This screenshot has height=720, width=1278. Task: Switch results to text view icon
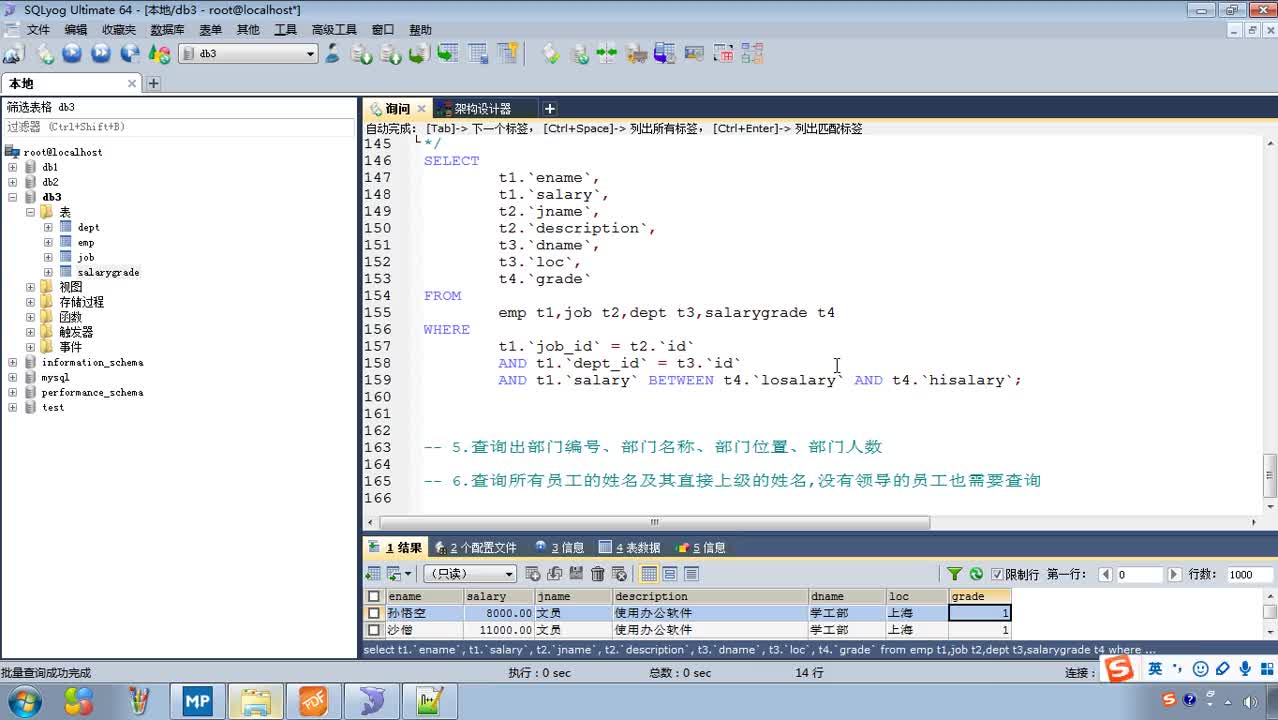pos(691,574)
